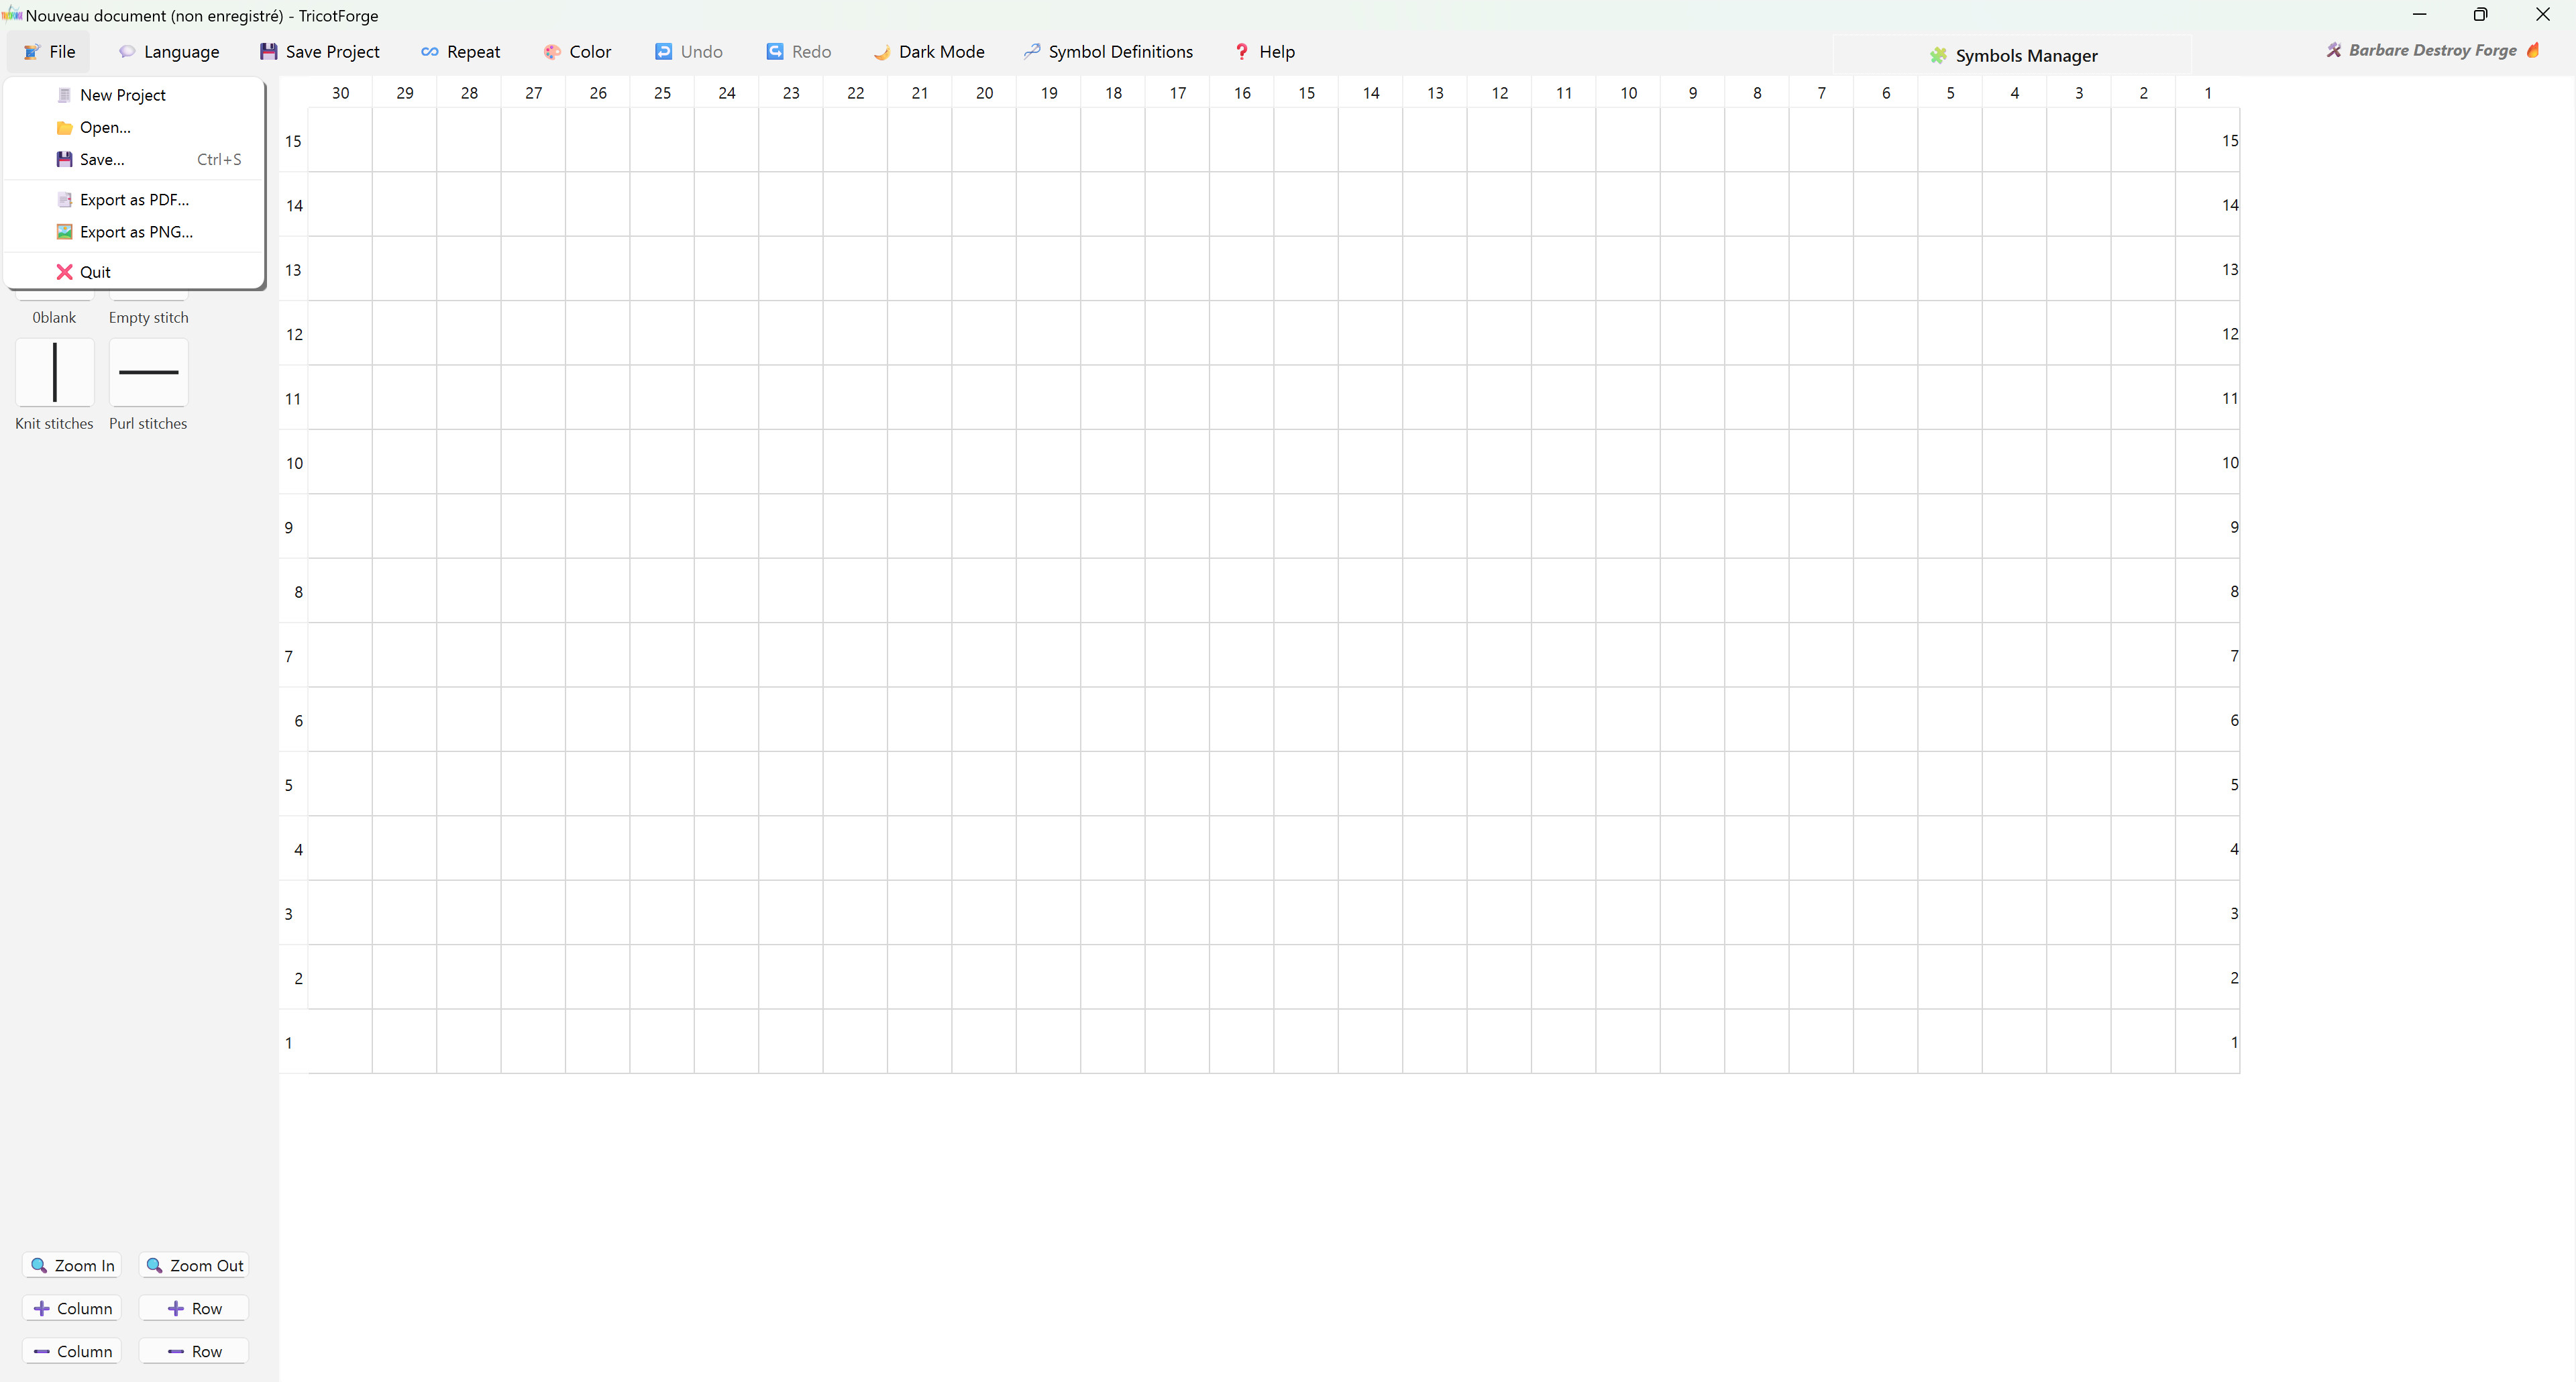Screen dimensions: 2576x1382
Task: Open the Help menu
Action: click(1263, 51)
